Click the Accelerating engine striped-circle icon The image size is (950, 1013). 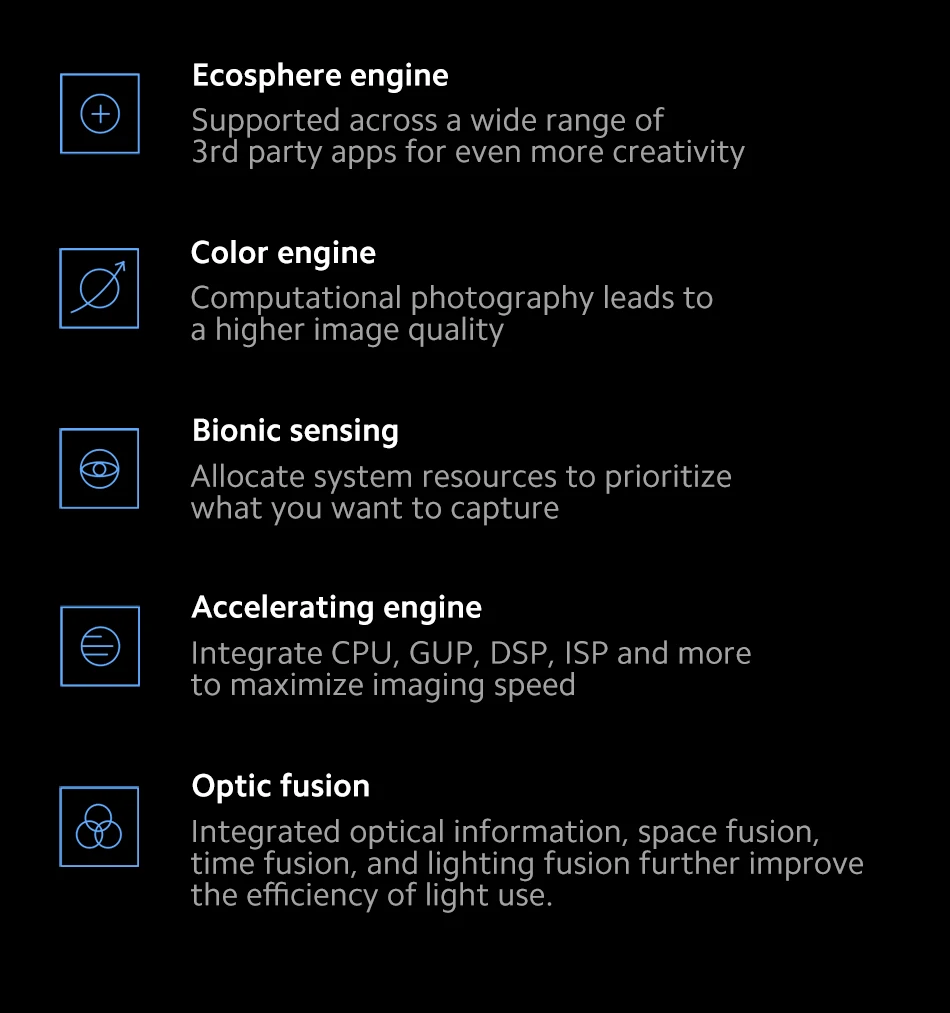[99, 646]
